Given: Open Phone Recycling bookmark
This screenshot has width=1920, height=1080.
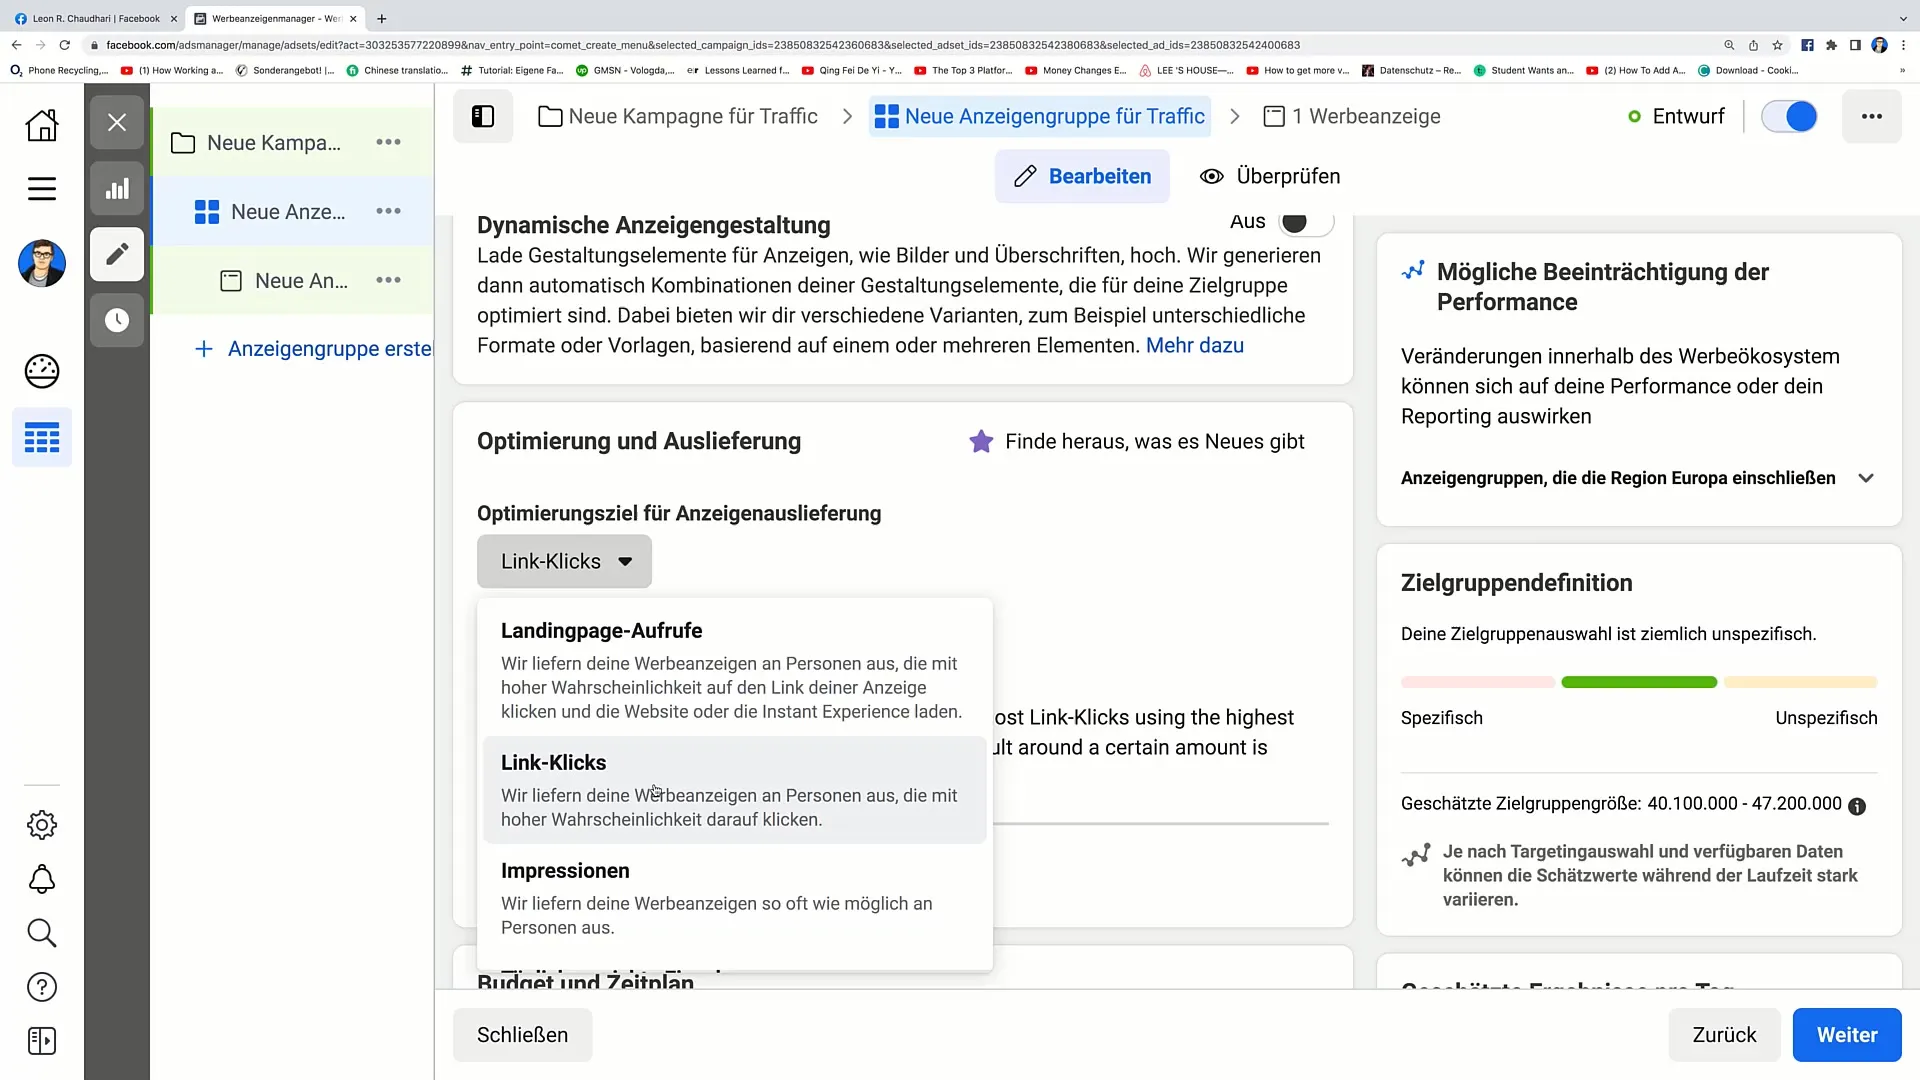Looking at the screenshot, I should point(59,70).
